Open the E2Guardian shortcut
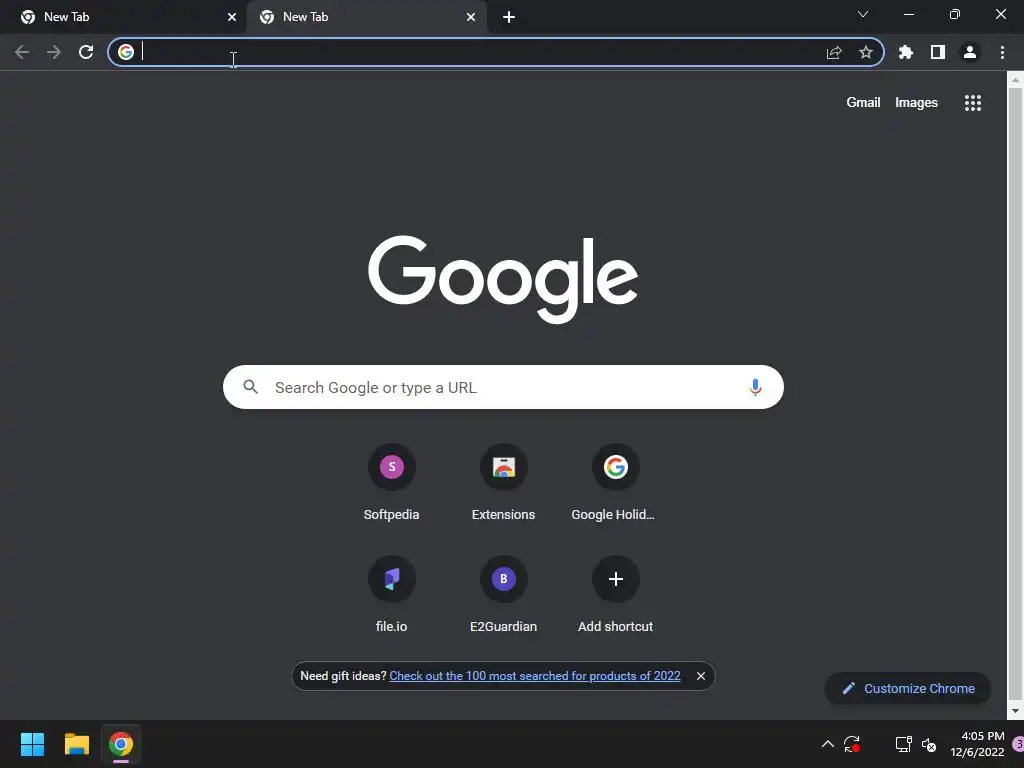1024x768 pixels. 504,595
